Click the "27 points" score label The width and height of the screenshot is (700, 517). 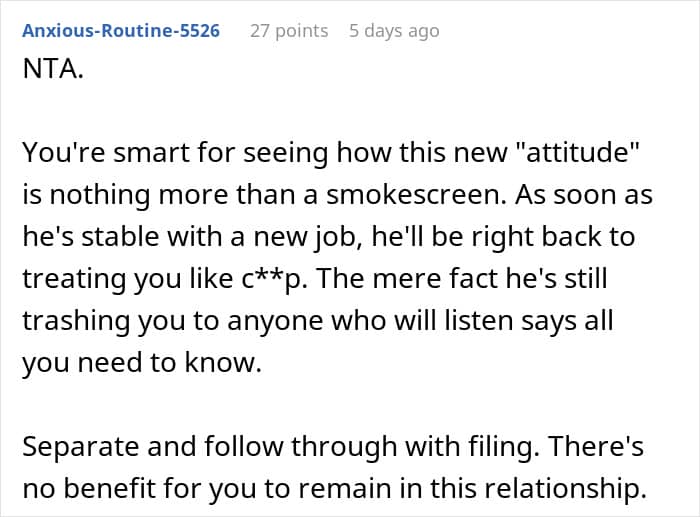click(x=288, y=31)
